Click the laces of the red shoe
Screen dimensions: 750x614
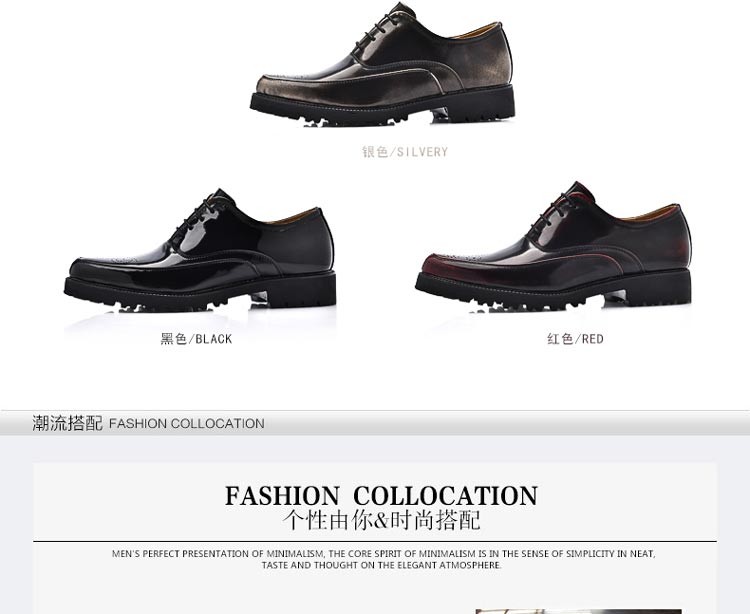pyautogui.click(x=551, y=214)
